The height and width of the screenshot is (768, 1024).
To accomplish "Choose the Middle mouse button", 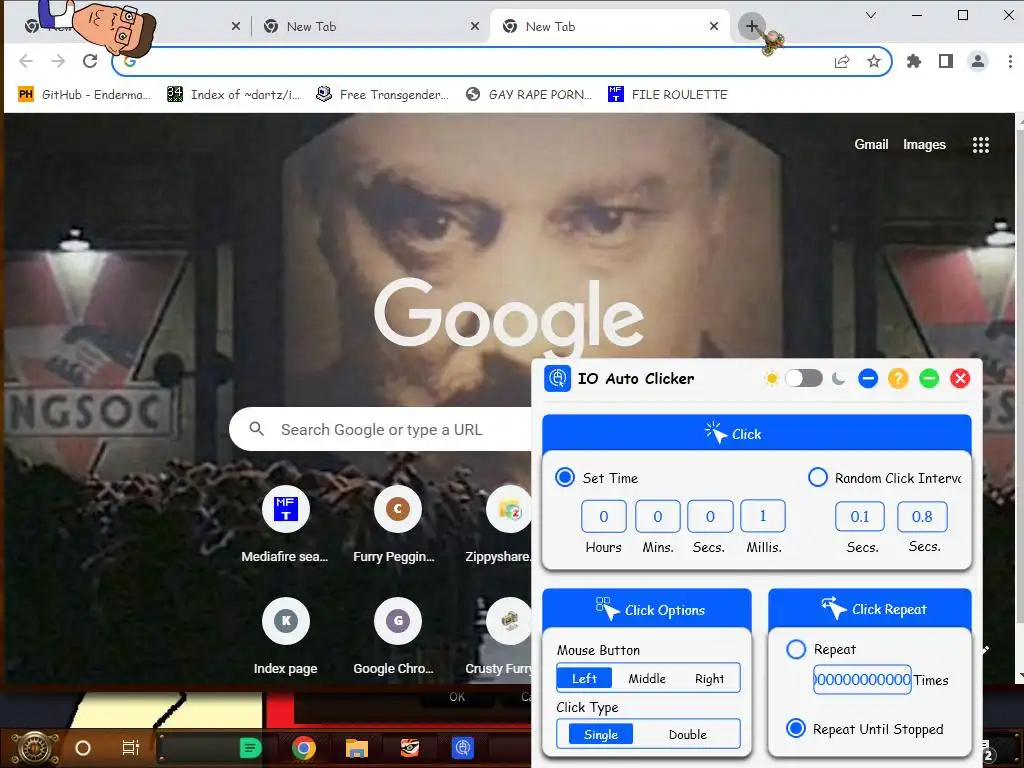I will pyautogui.click(x=647, y=679).
